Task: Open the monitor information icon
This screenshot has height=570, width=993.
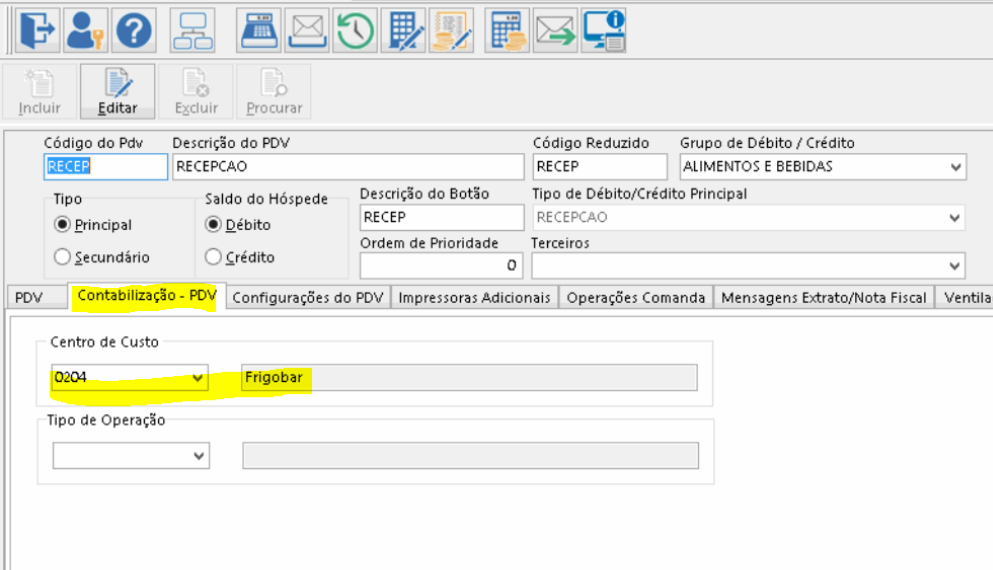Action: [x=604, y=30]
